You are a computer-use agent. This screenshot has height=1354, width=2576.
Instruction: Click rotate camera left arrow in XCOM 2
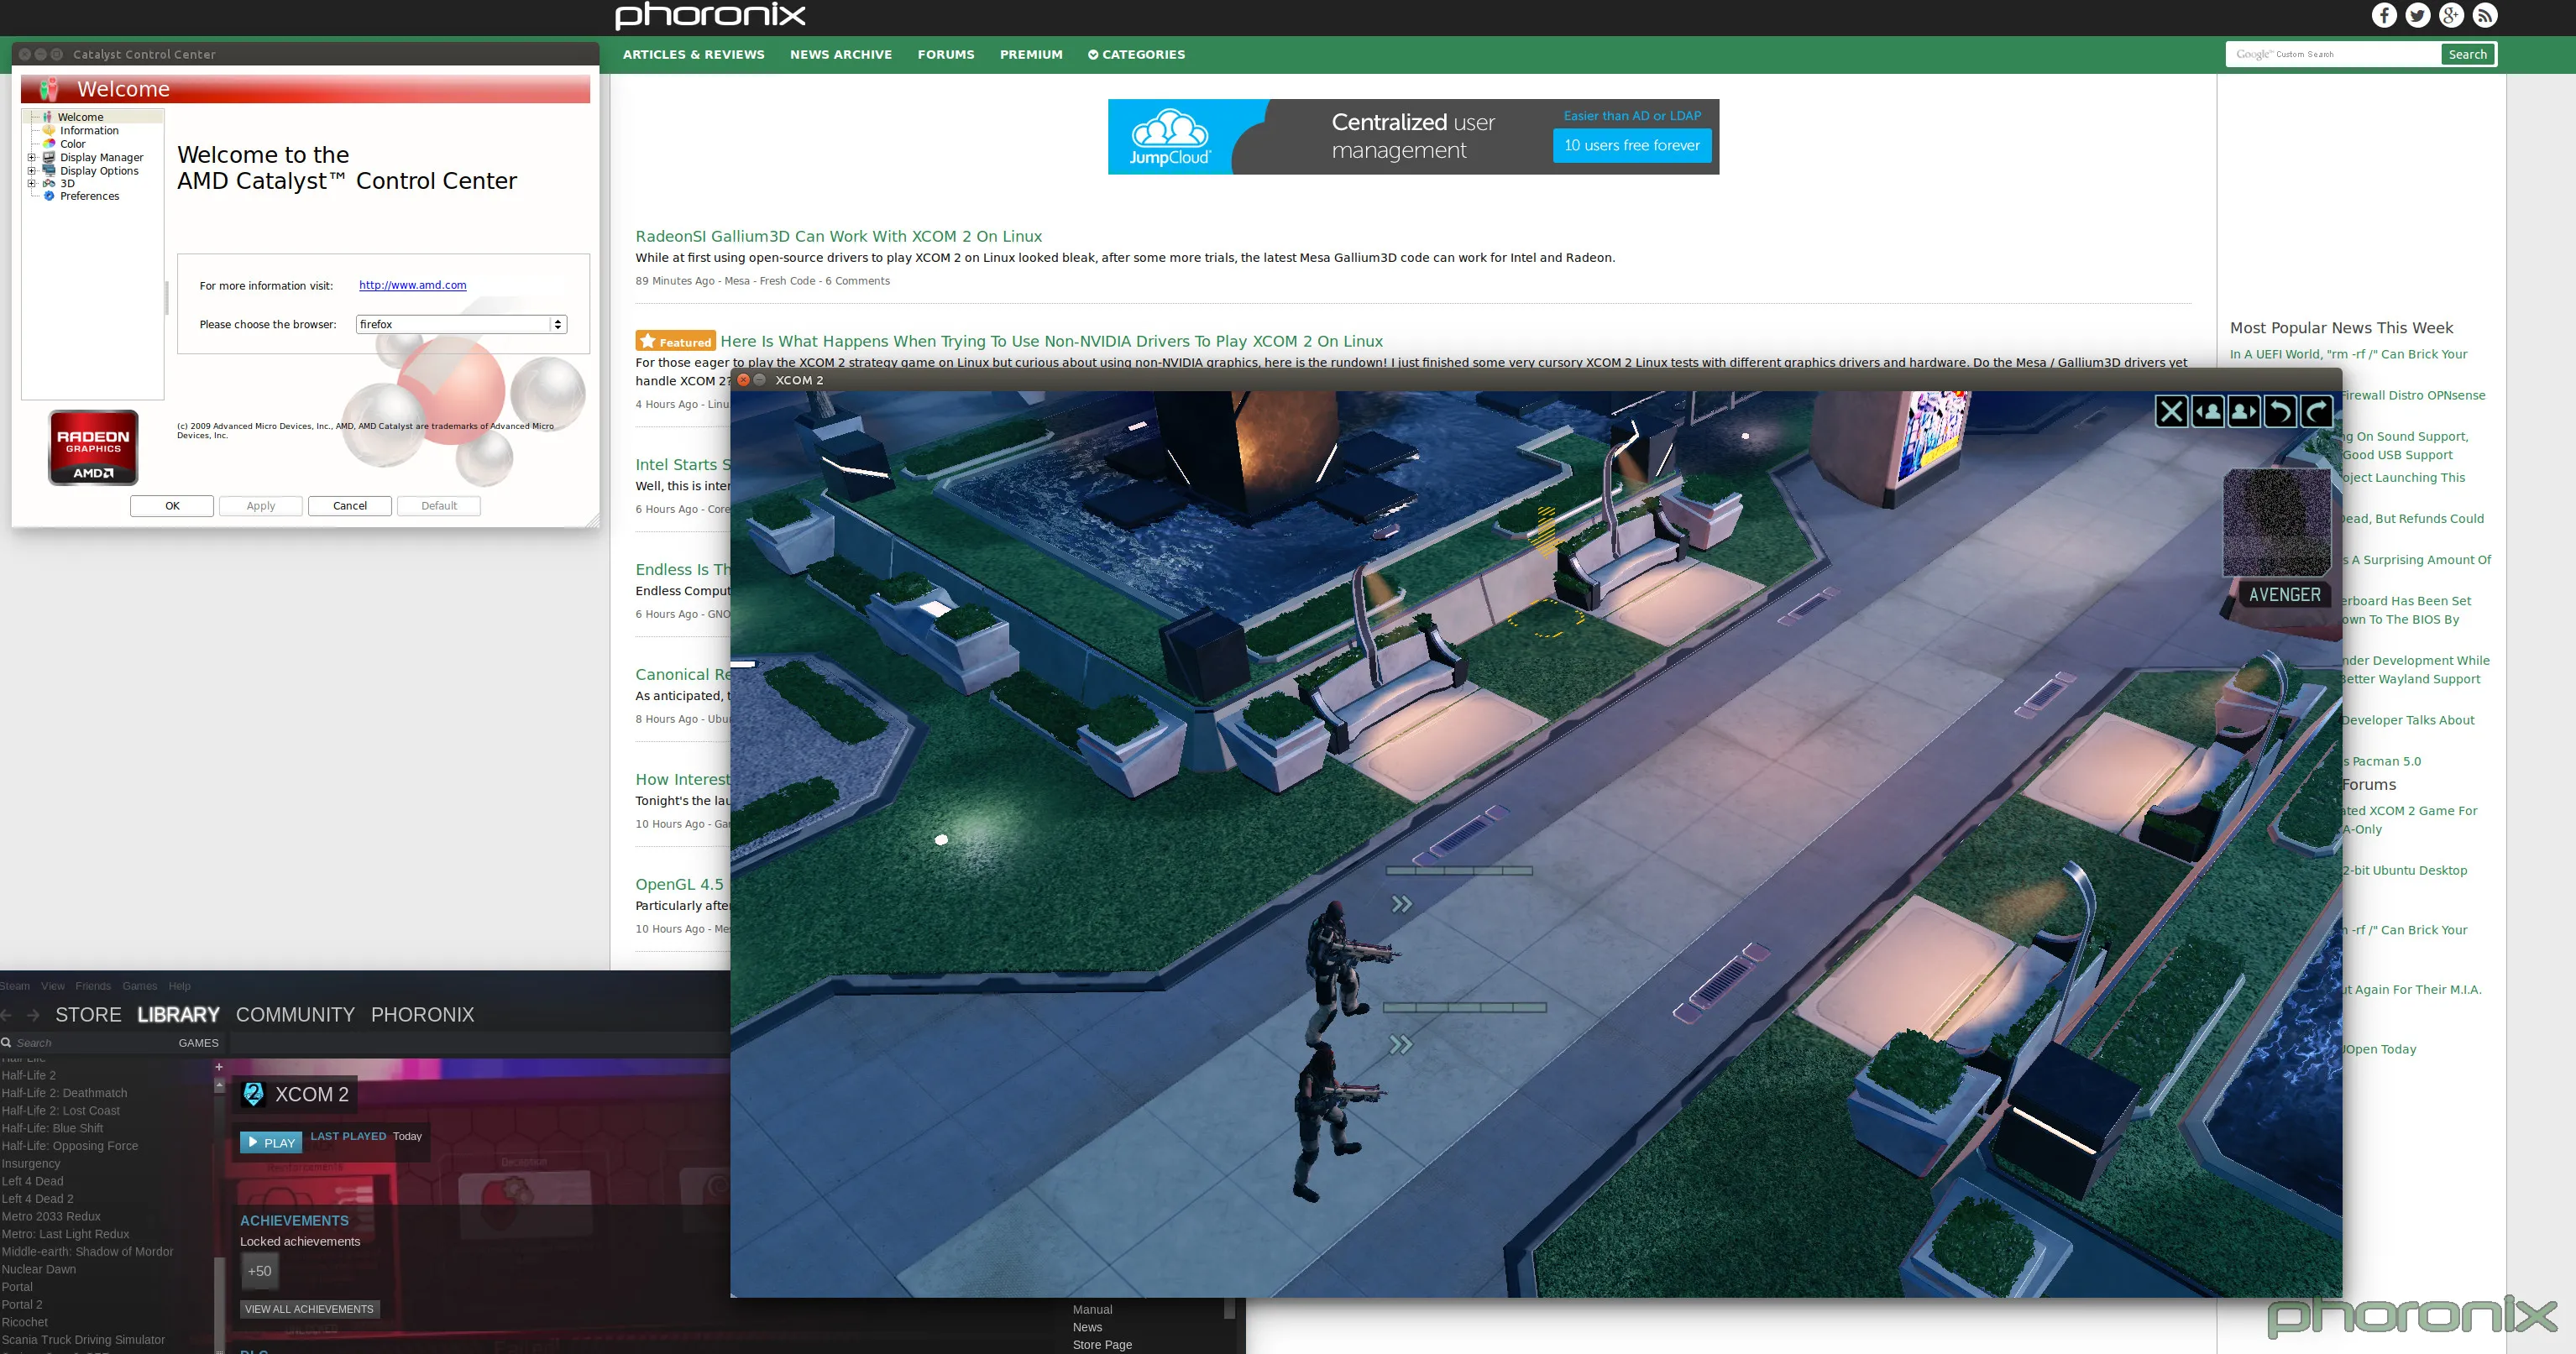click(2280, 411)
